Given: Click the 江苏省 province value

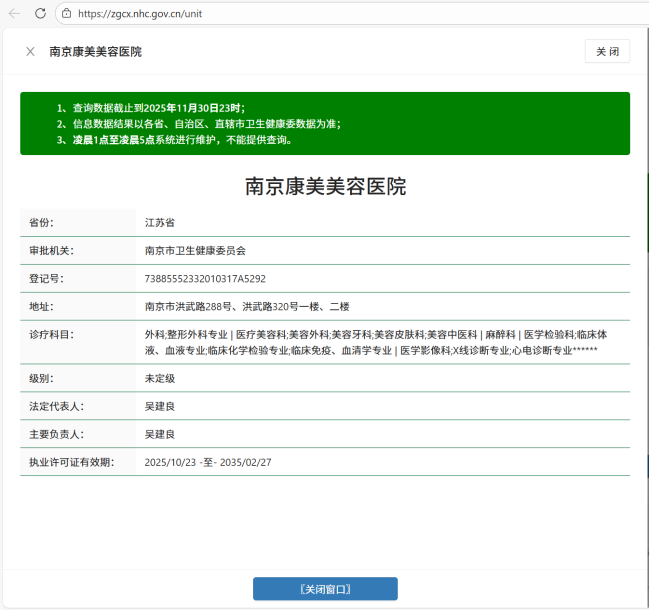Looking at the screenshot, I should tap(160, 222).
